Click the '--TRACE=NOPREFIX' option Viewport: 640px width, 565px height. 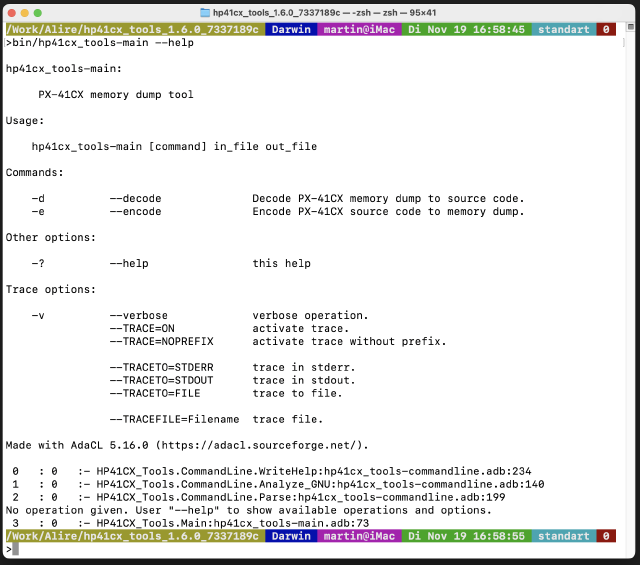[161, 342]
